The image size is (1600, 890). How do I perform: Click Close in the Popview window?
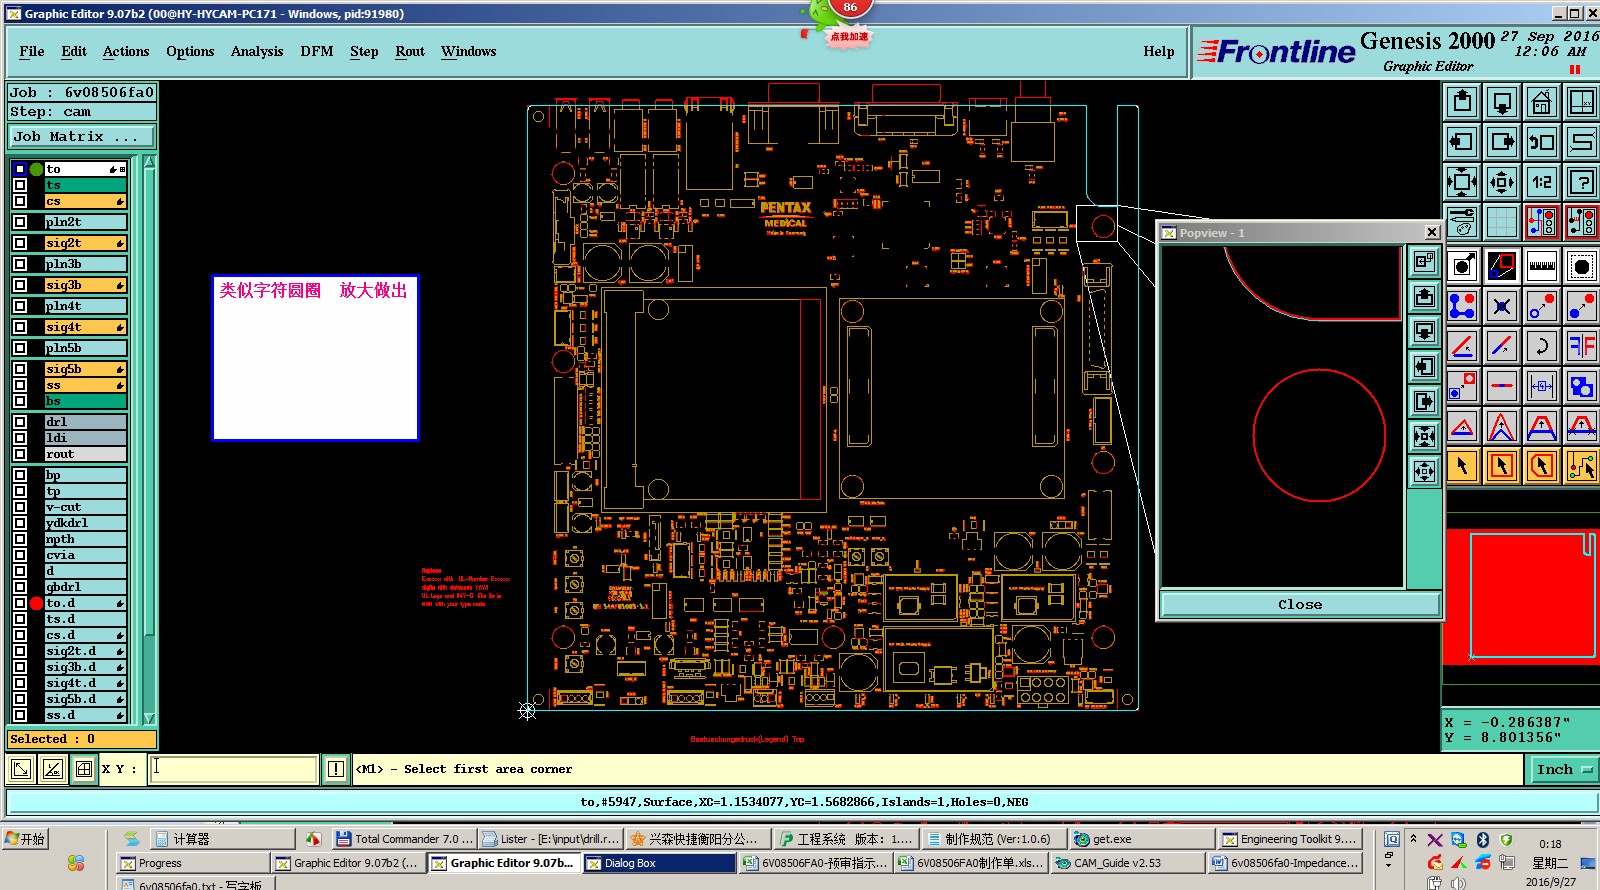click(1300, 605)
